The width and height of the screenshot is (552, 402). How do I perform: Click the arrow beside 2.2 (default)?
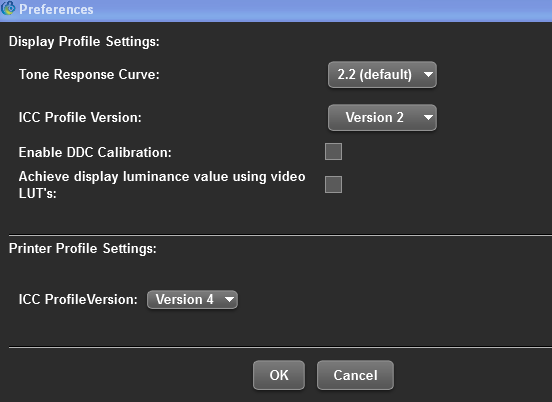pyautogui.click(x=428, y=75)
